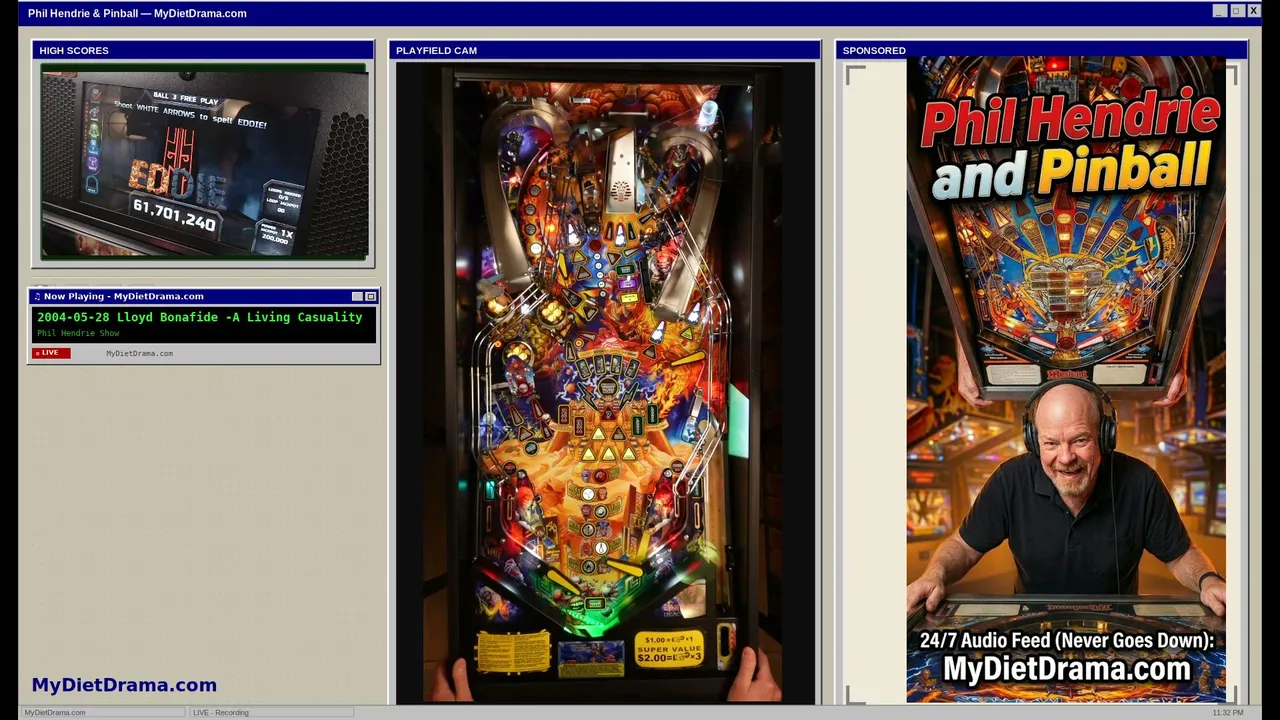
Task: Close the Phil Hendrie & Pinball window
Action: point(1253,11)
